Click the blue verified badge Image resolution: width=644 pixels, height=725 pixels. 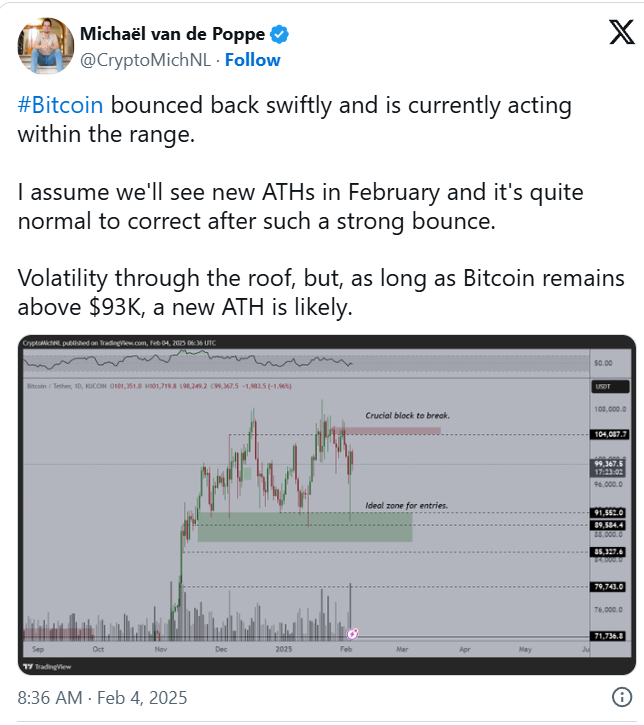pos(279,34)
